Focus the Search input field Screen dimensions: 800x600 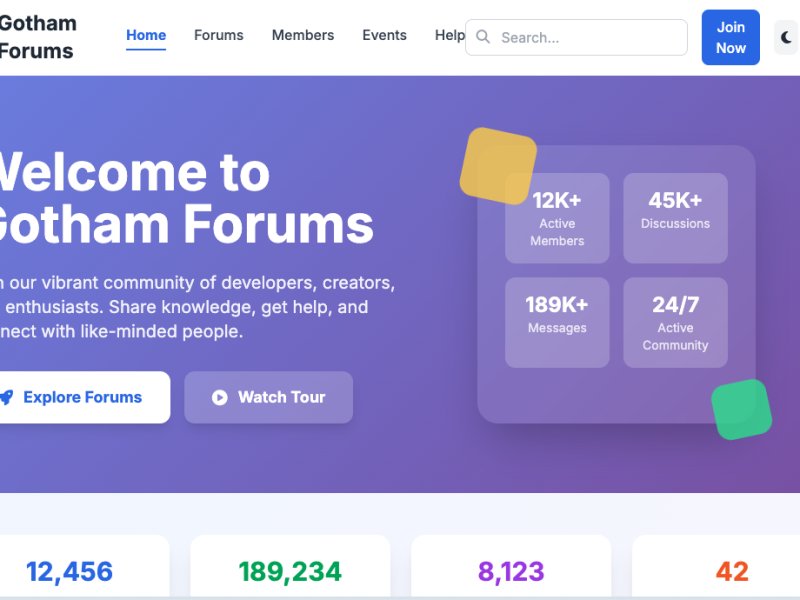point(590,38)
